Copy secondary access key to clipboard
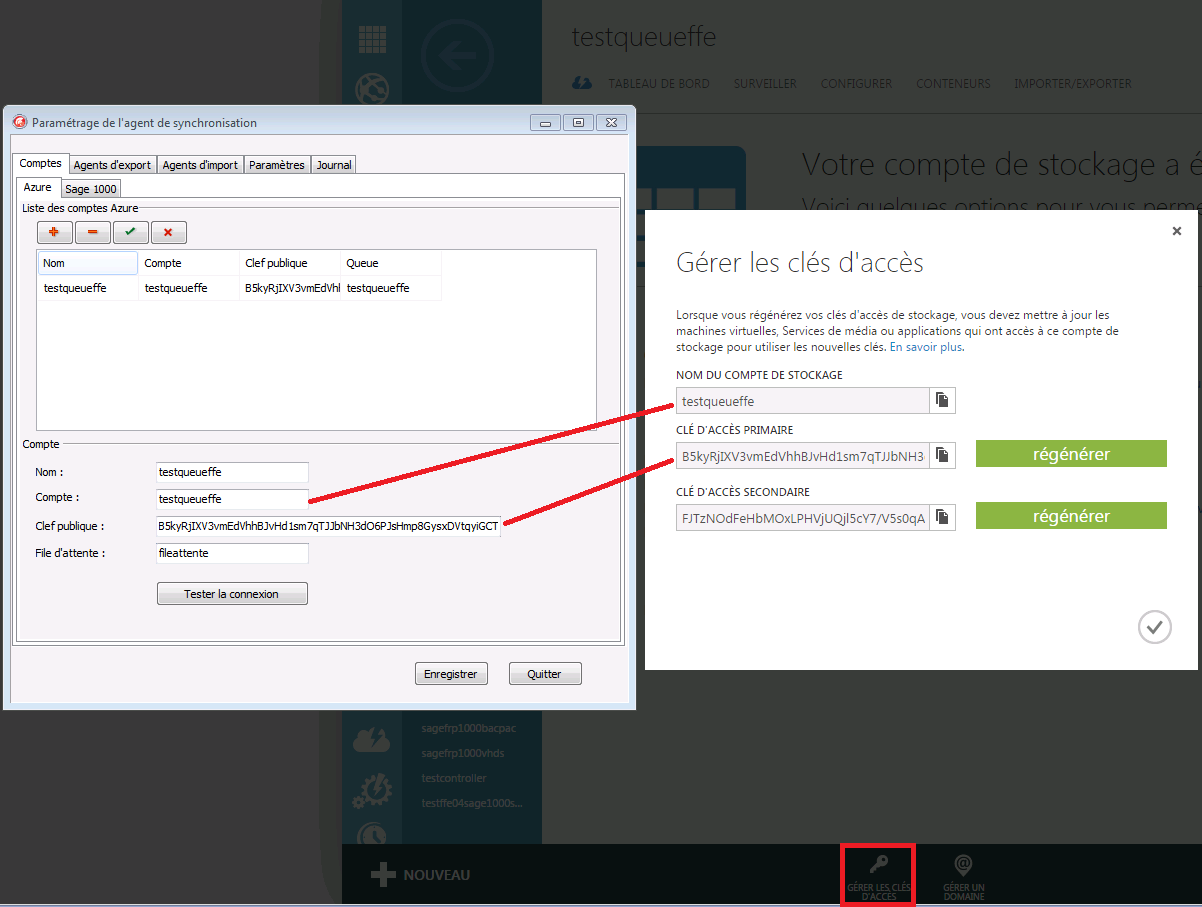1202x907 pixels. [x=942, y=517]
